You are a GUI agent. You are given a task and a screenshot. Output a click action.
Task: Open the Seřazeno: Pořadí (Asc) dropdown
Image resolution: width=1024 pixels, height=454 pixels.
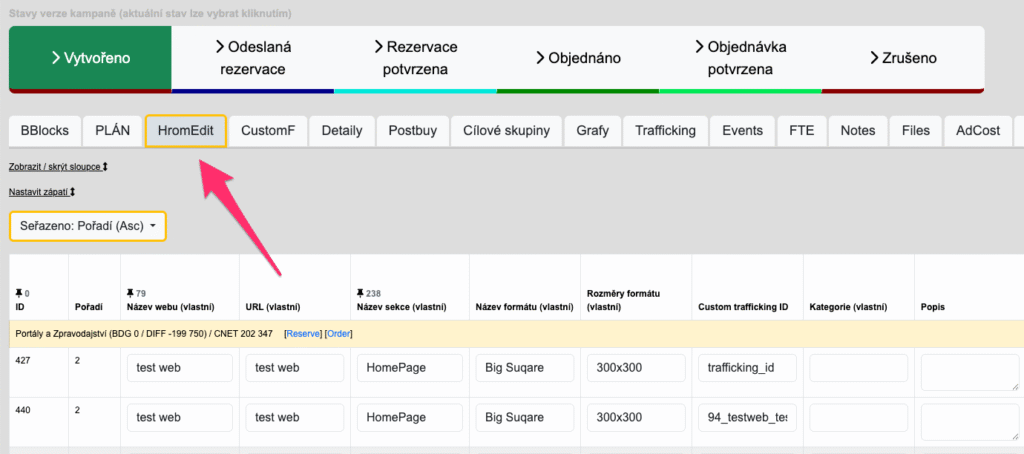pyautogui.click(x=88, y=226)
